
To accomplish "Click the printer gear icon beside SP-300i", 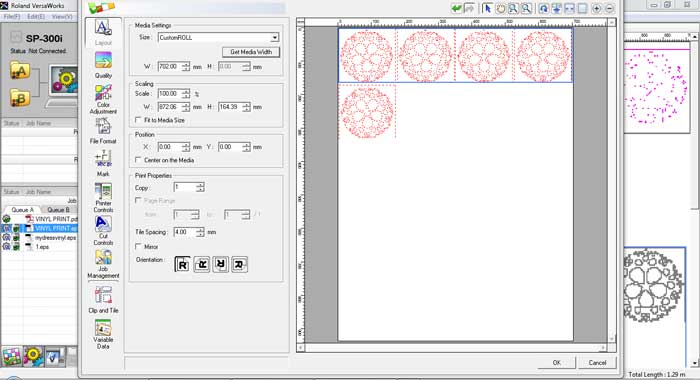I will pyautogui.click(x=64, y=81).
